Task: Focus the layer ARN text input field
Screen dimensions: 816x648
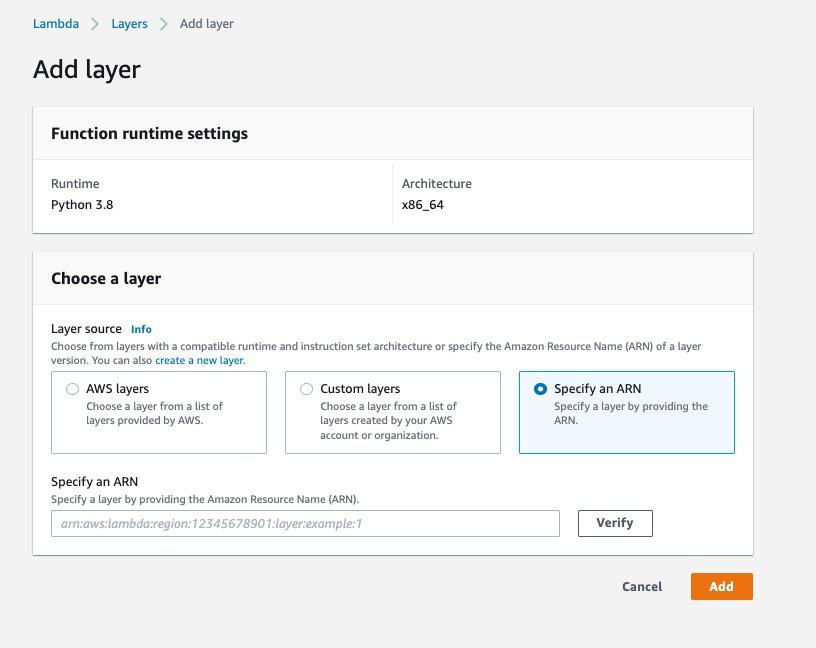Action: tap(305, 523)
